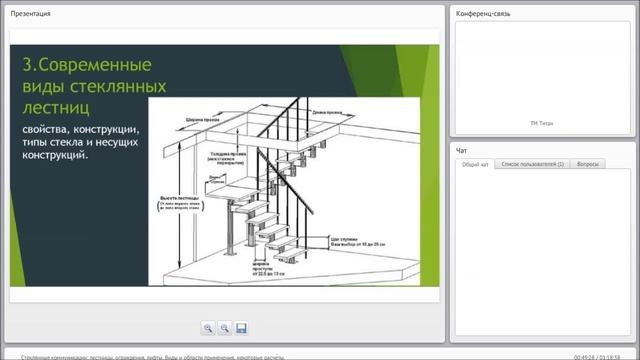Zoom out of the presentation slide
Screen dimensions: 640x360
(x=224, y=328)
